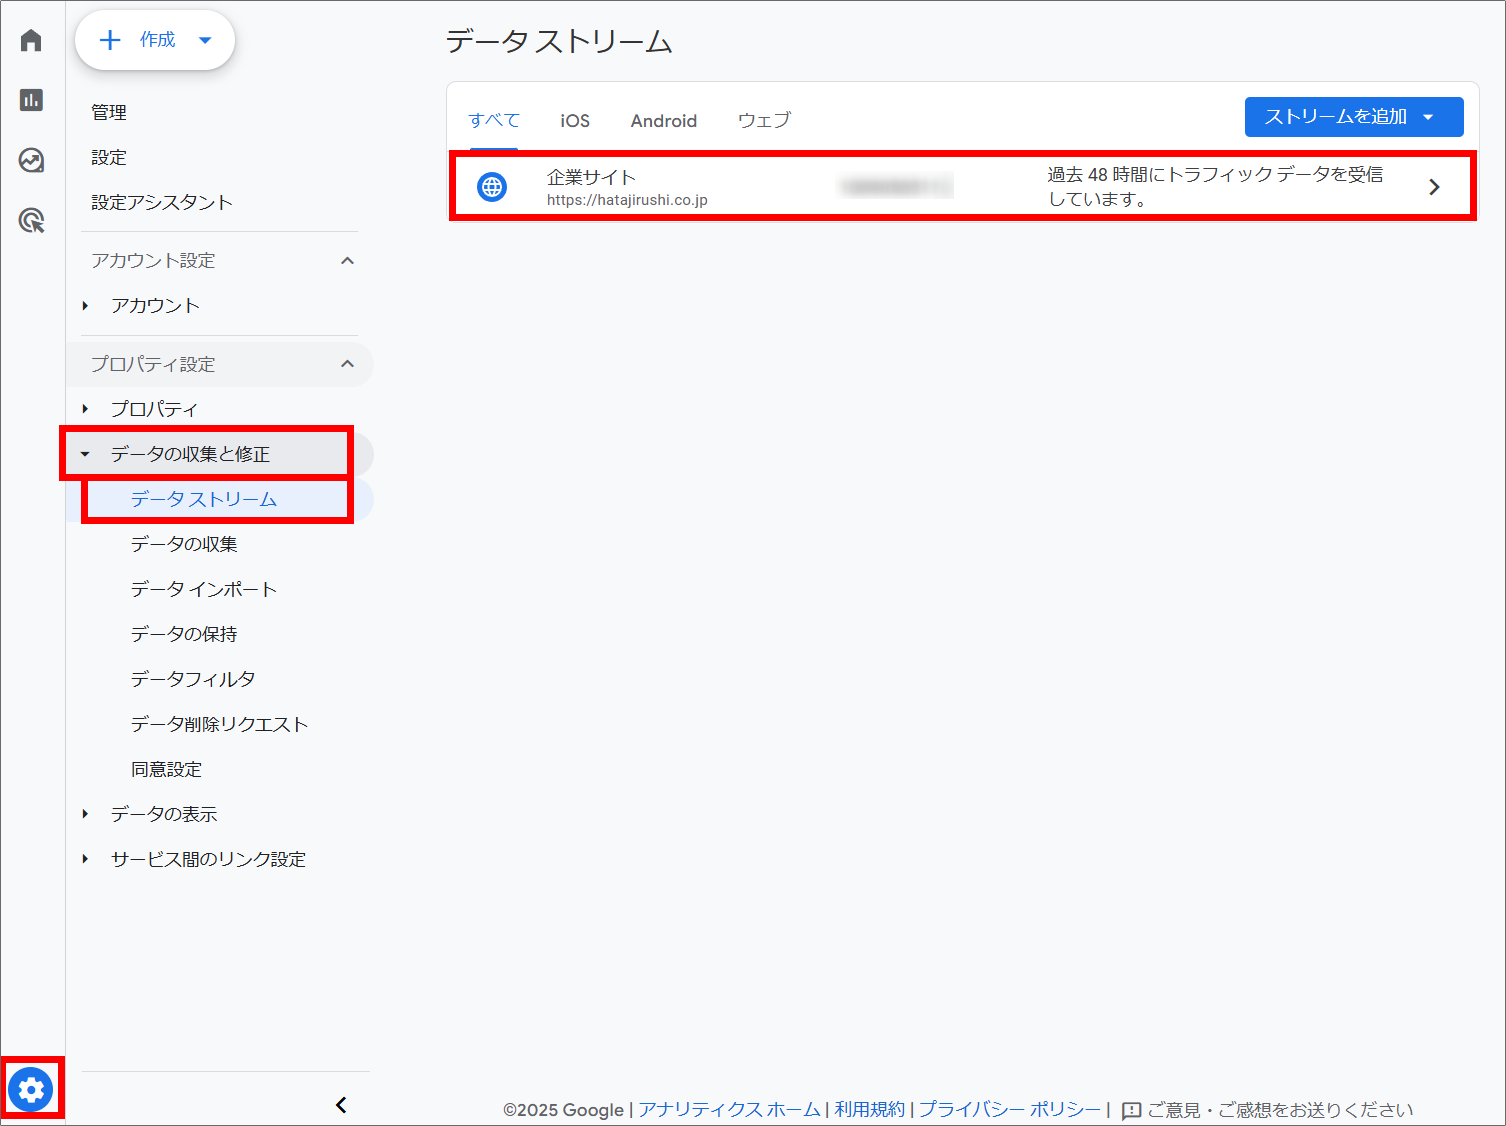Click the feedback icon in the footer
Screen dimensions: 1506x1126
(x=1131, y=1110)
